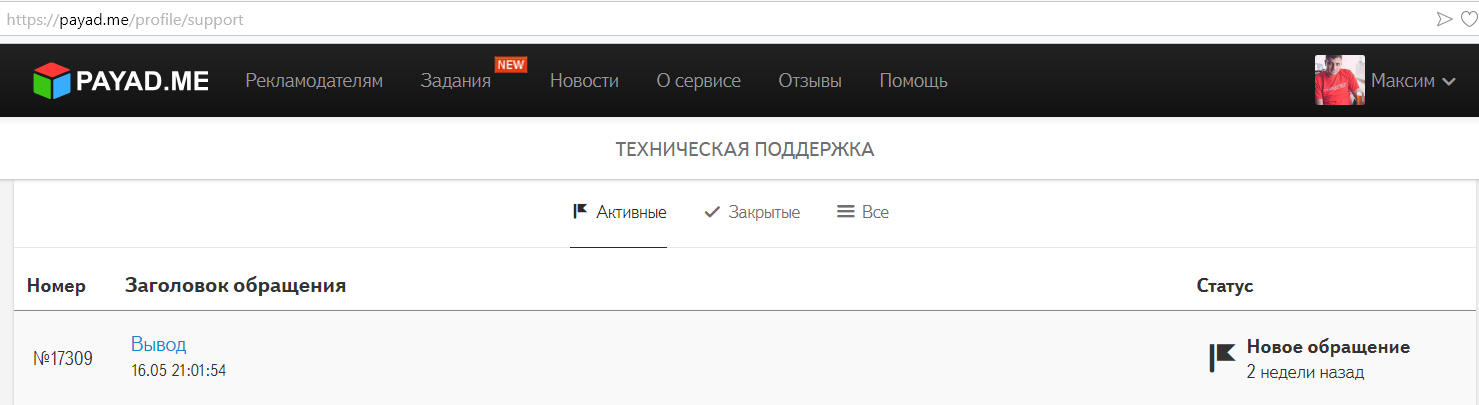Viewport: 1479px width, 405px height.
Task: Click the flag icon on Активные tab
Action: click(x=579, y=211)
